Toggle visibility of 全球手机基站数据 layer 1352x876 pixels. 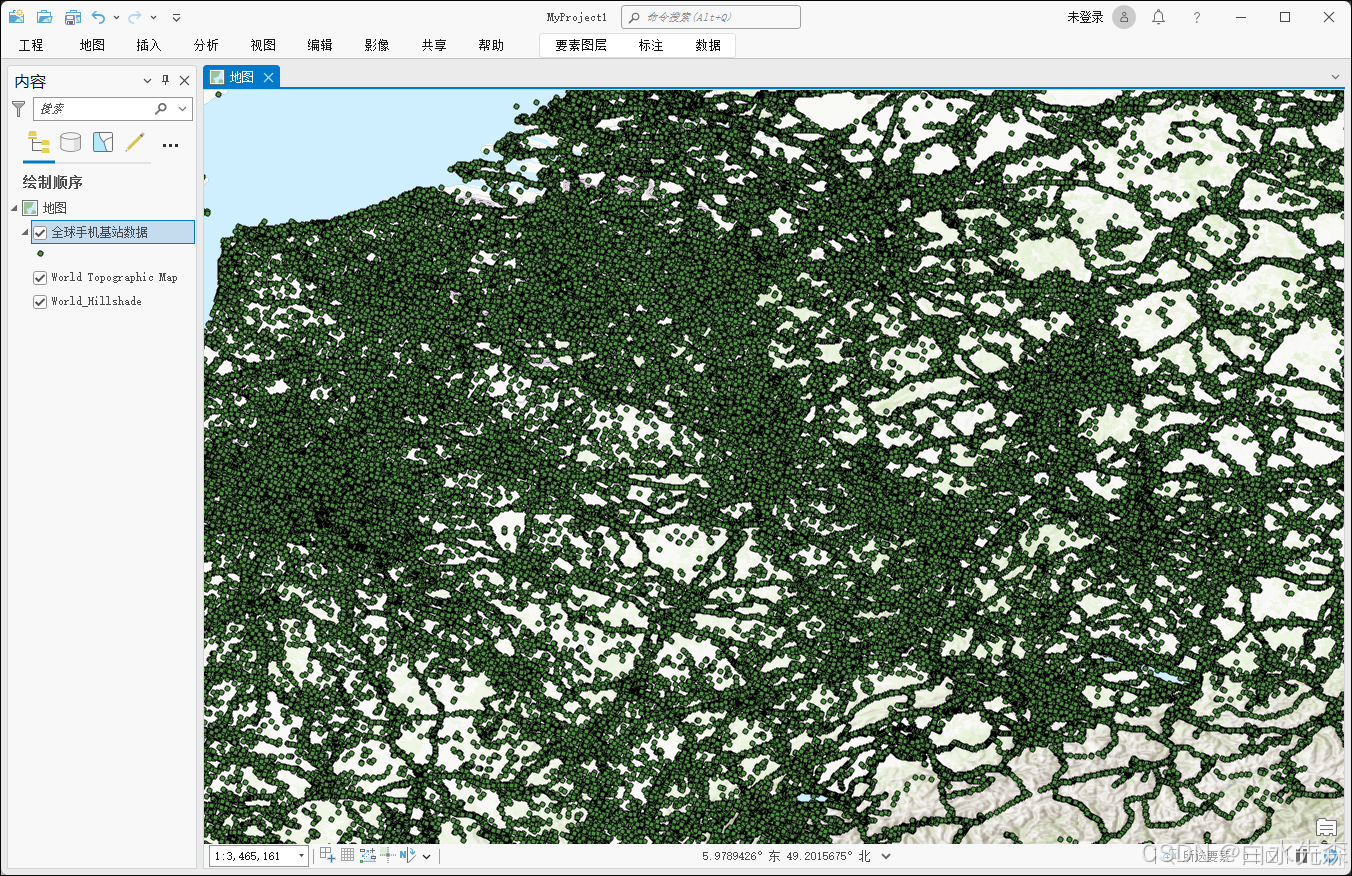coord(40,232)
